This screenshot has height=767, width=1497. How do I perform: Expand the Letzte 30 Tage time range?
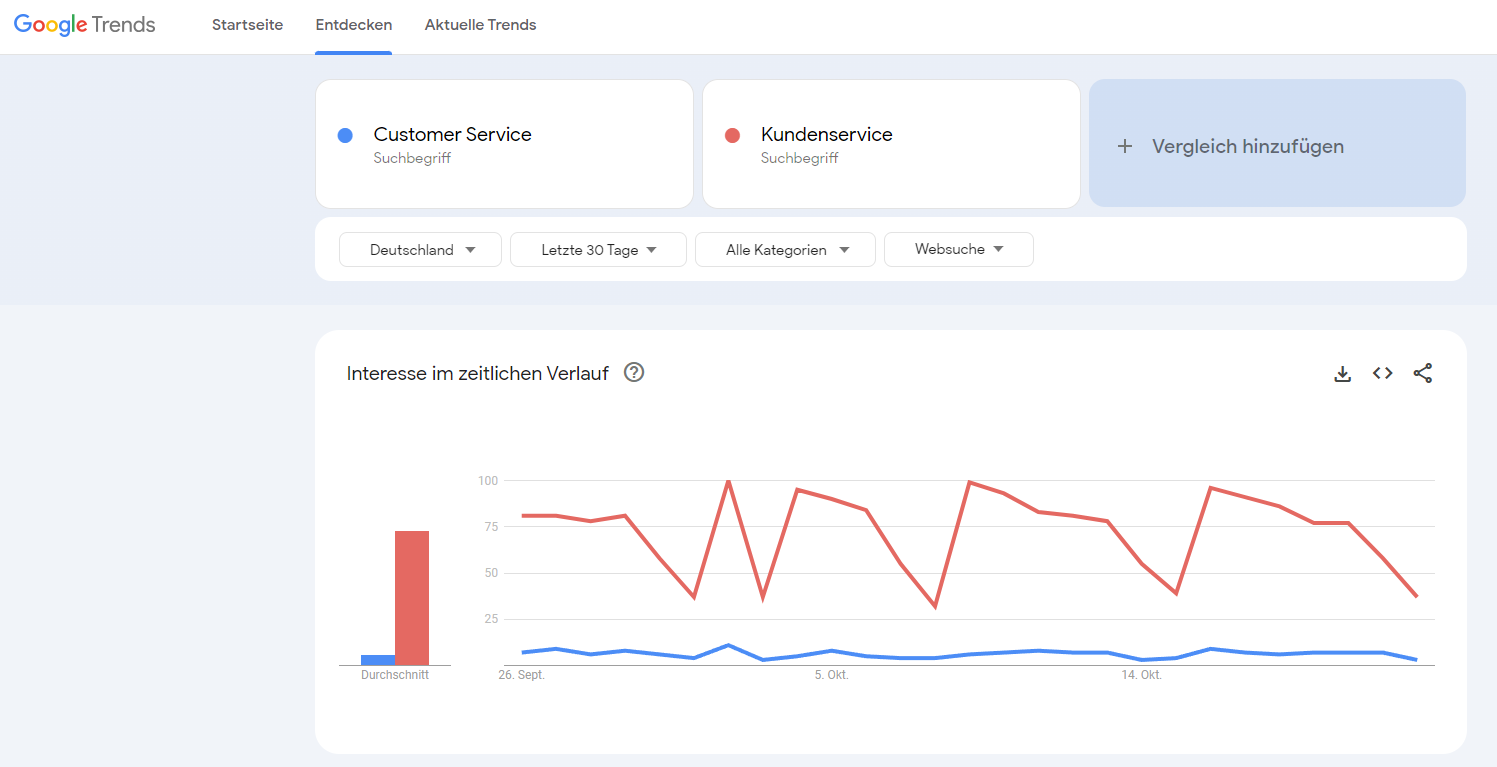tap(598, 250)
